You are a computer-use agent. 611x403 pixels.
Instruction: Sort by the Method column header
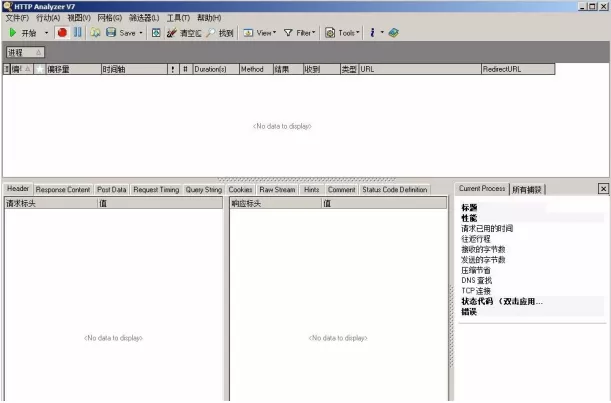point(256,69)
